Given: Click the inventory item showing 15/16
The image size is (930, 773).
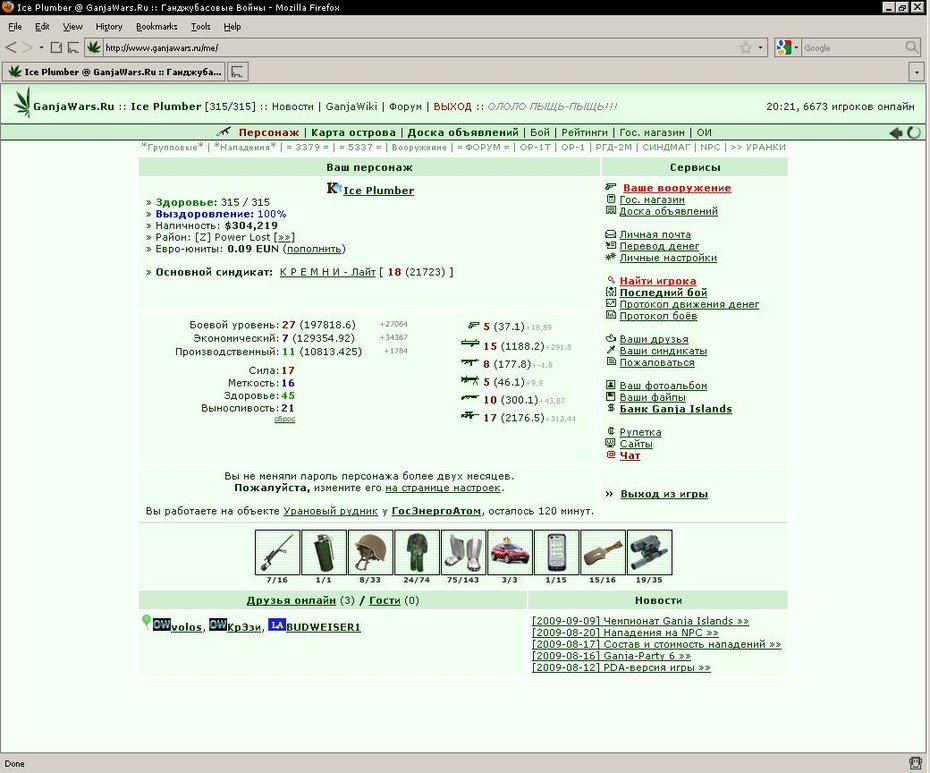Looking at the screenshot, I should tap(603, 552).
